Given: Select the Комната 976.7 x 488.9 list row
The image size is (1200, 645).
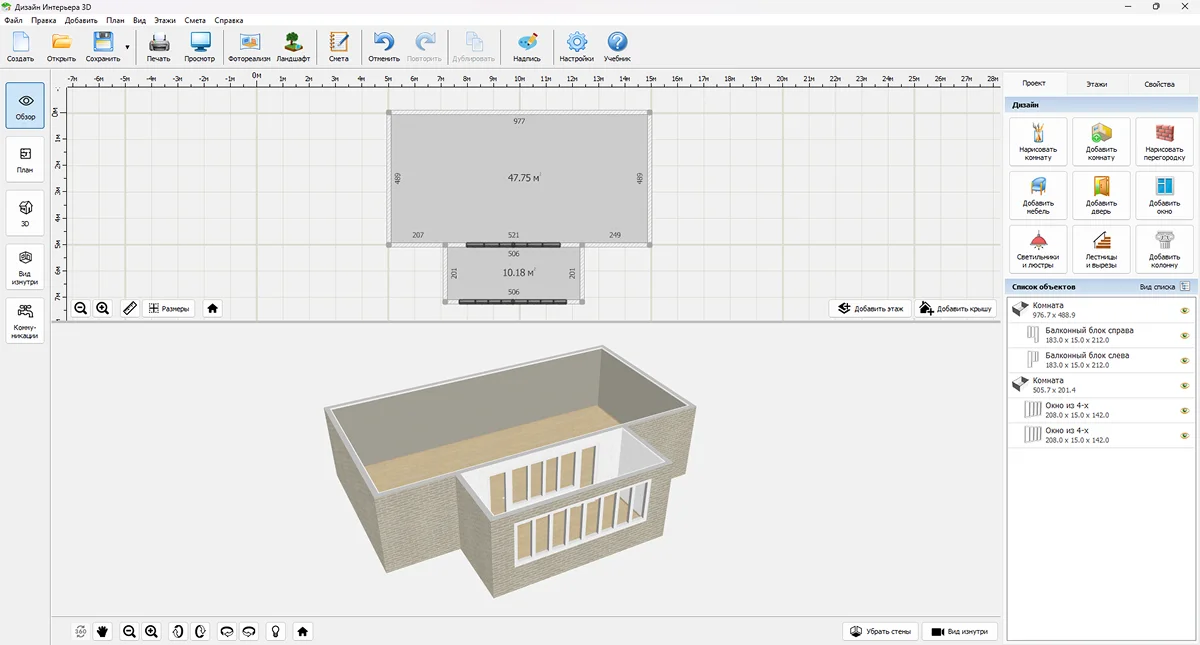Looking at the screenshot, I should [x=1100, y=310].
